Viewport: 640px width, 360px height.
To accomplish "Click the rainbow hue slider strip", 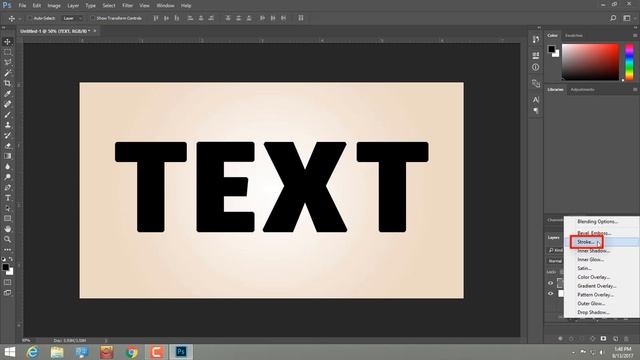I will [629, 62].
